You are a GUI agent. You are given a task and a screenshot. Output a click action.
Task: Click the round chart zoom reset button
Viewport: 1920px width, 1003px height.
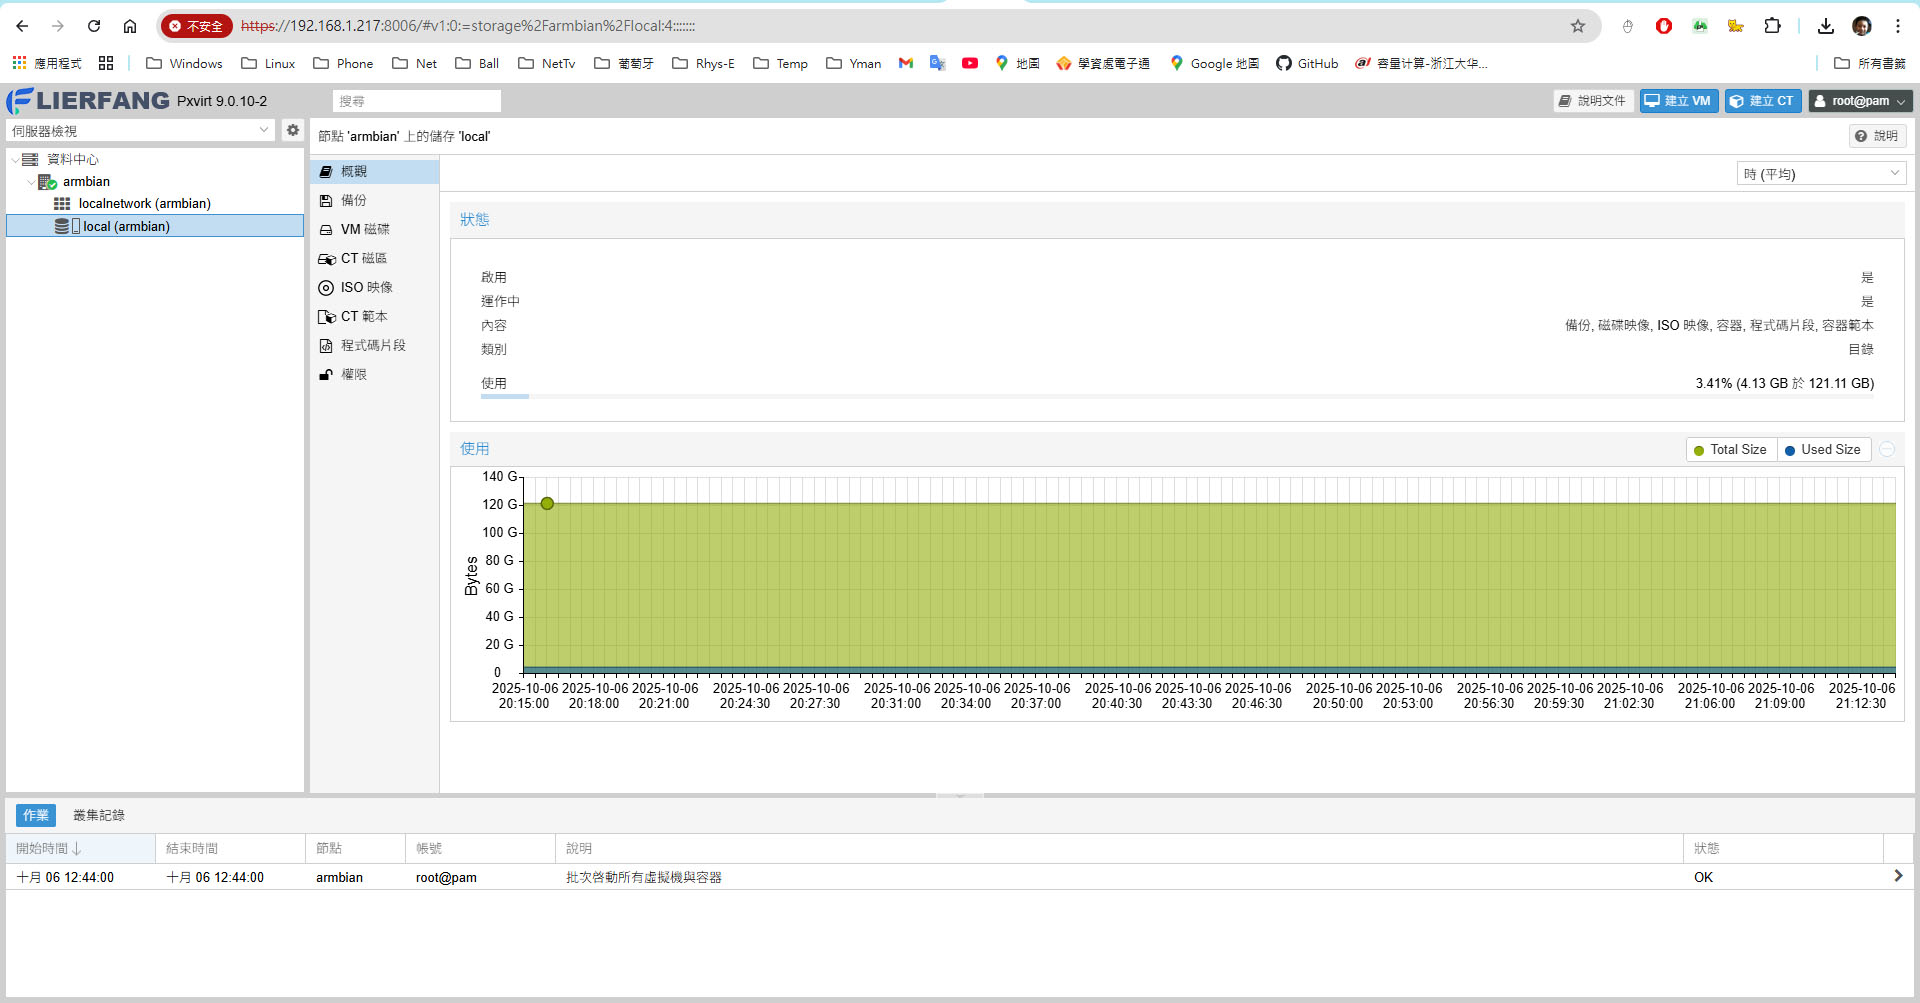point(1887,450)
